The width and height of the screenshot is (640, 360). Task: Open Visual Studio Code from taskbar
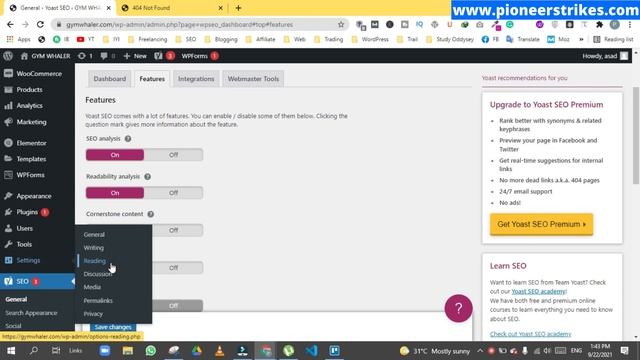pyautogui.click(x=311, y=351)
